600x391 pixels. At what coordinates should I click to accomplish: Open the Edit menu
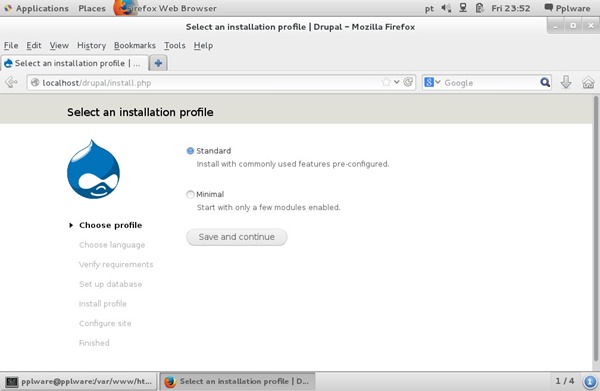tap(34, 46)
